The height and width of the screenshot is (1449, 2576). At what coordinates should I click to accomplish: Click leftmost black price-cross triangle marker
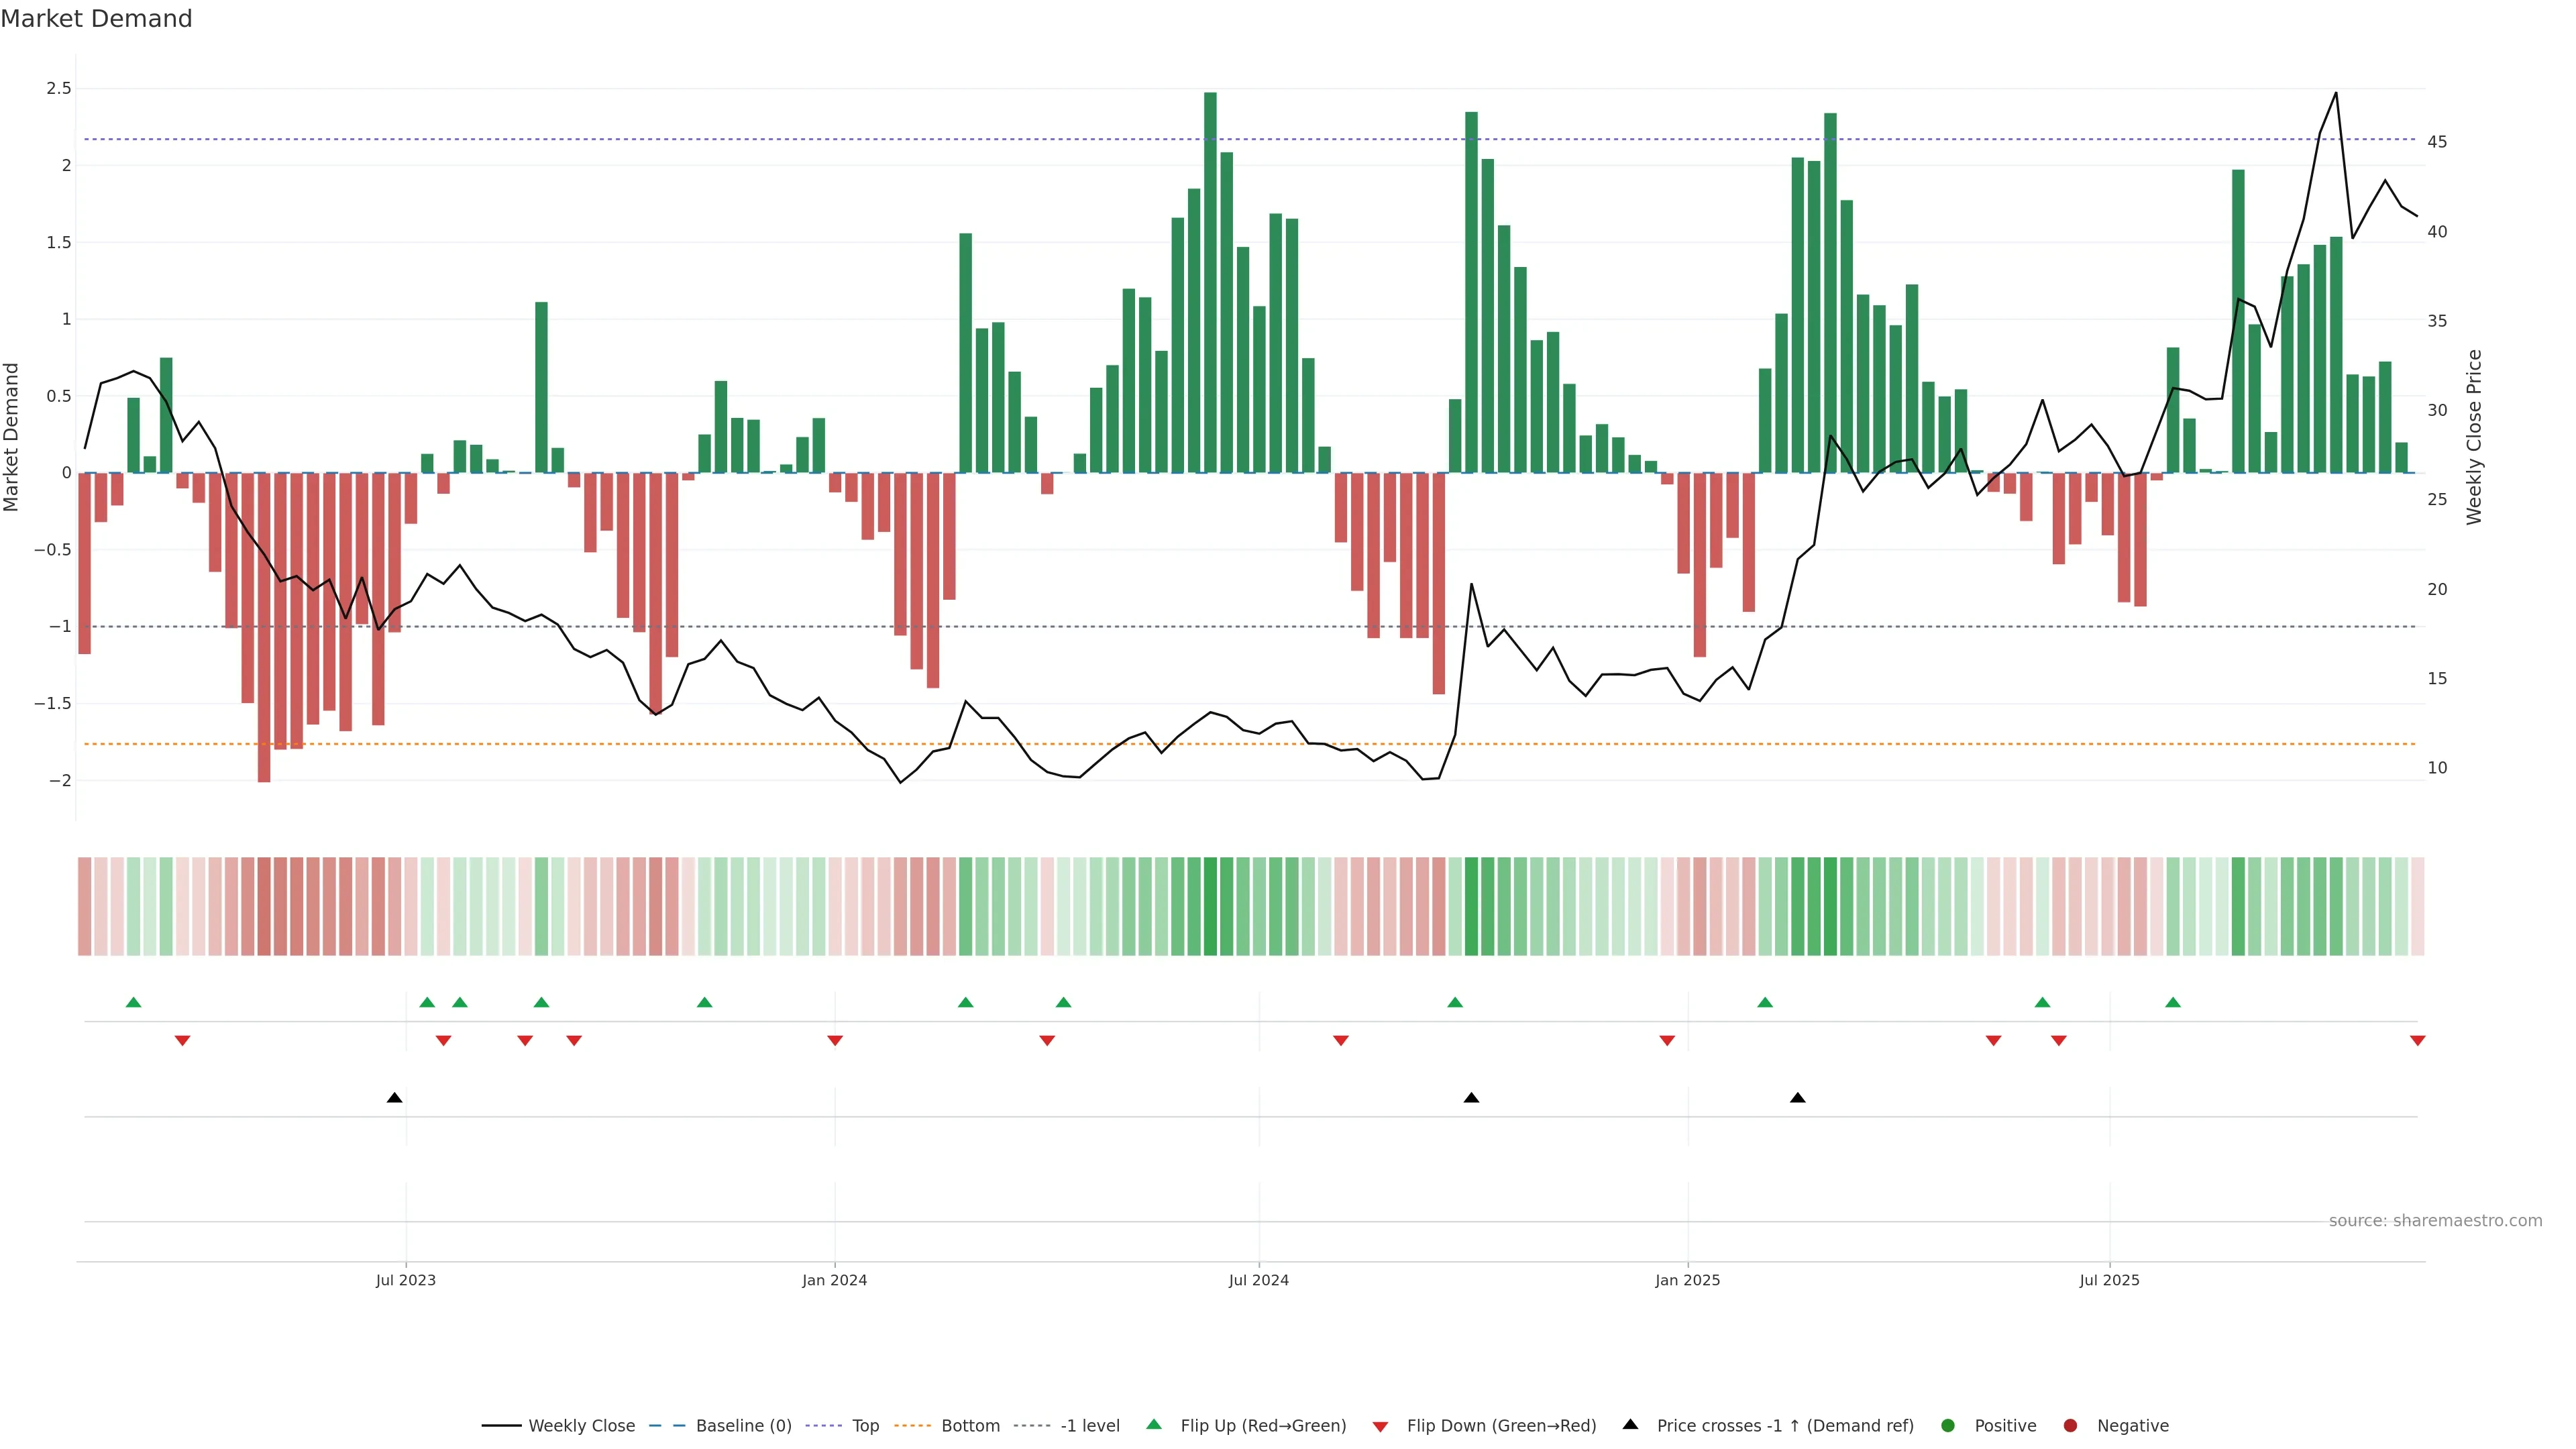(395, 1098)
